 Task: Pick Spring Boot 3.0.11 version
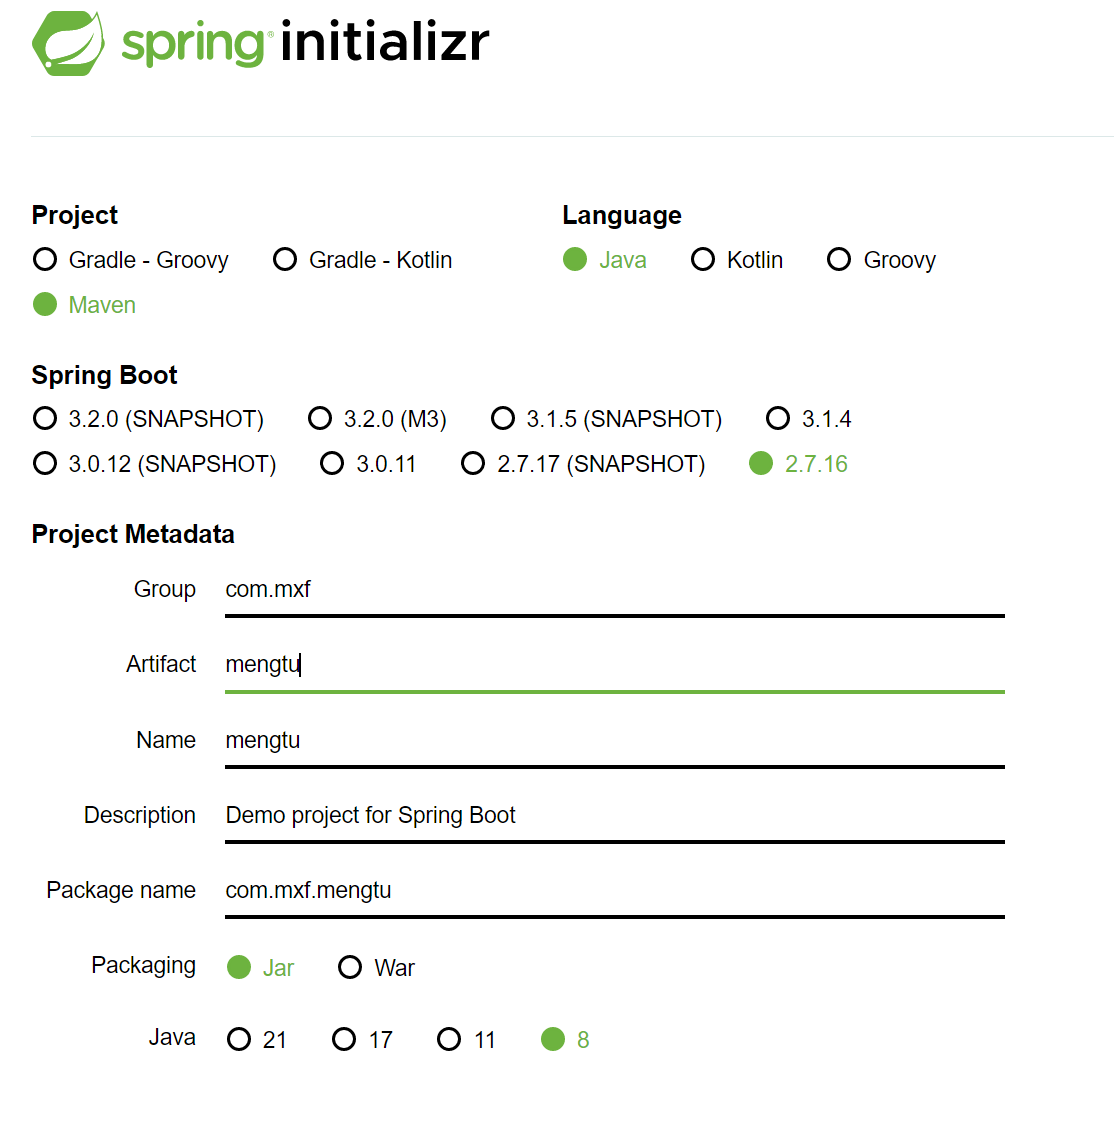[x=369, y=464]
